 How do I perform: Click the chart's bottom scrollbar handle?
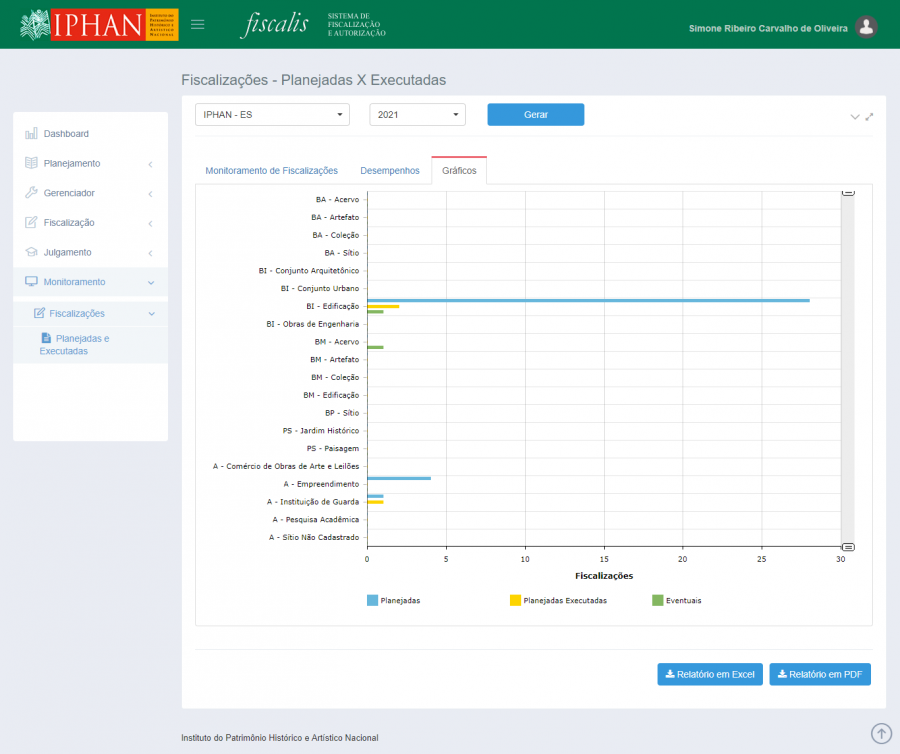point(848,547)
